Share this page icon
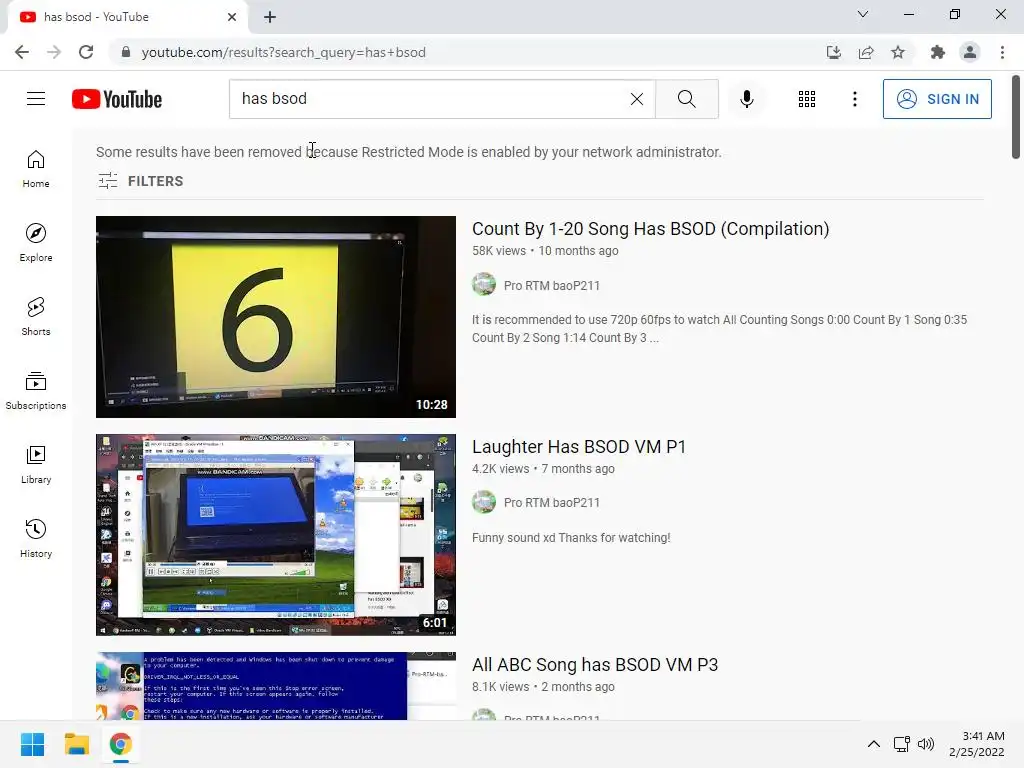Viewport: 1024px width, 768px height. tap(866, 52)
